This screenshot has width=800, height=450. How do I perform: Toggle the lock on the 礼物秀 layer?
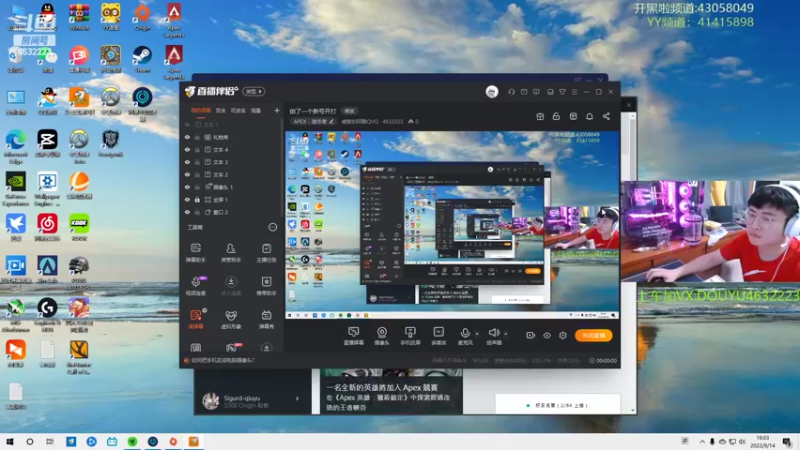[197, 137]
